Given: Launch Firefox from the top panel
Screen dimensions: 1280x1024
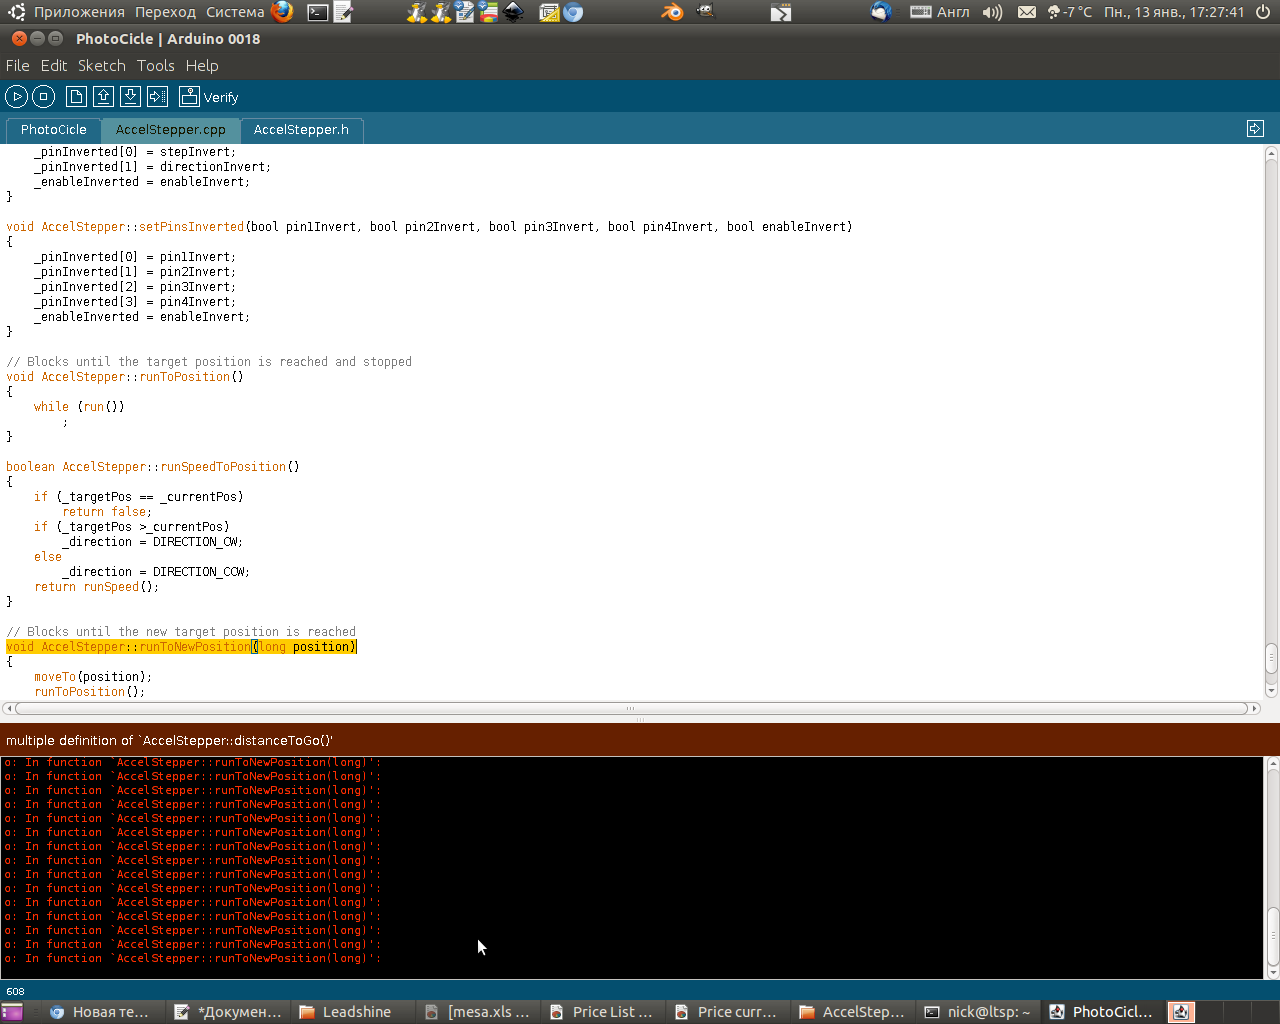Looking at the screenshot, I should (283, 12).
